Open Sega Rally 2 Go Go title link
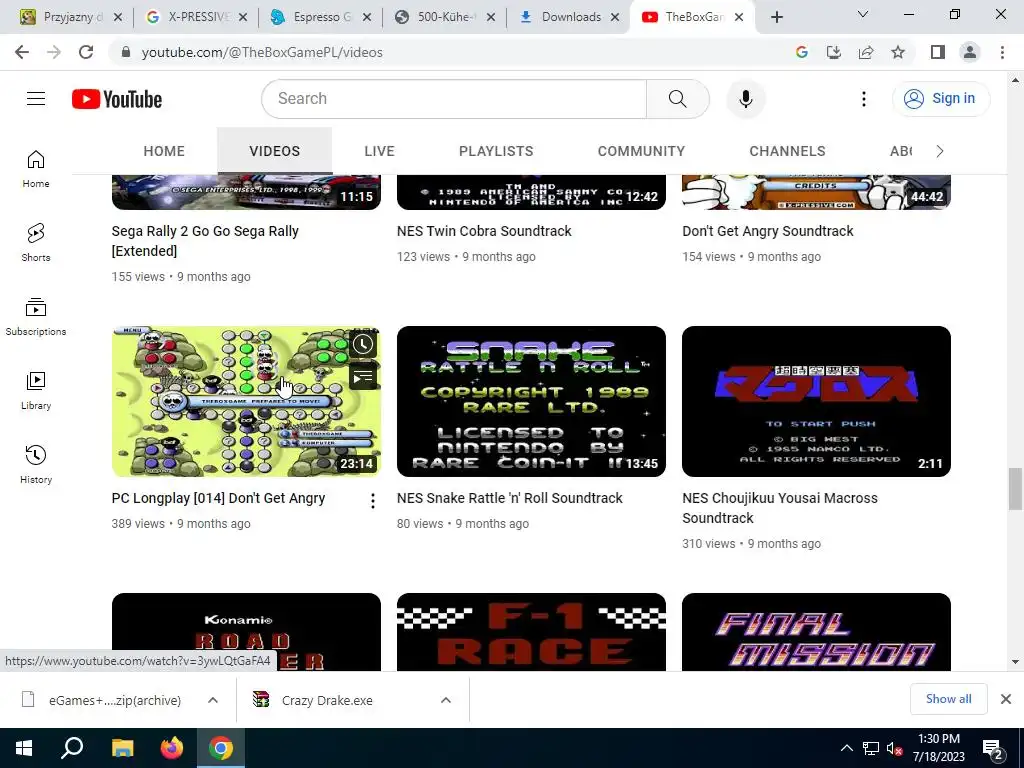The width and height of the screenshot is (1024, 768). [205, 241]
